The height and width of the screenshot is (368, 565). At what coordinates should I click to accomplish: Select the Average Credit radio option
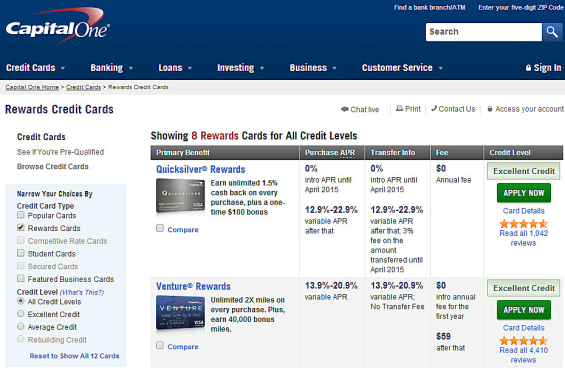[21, 326]
